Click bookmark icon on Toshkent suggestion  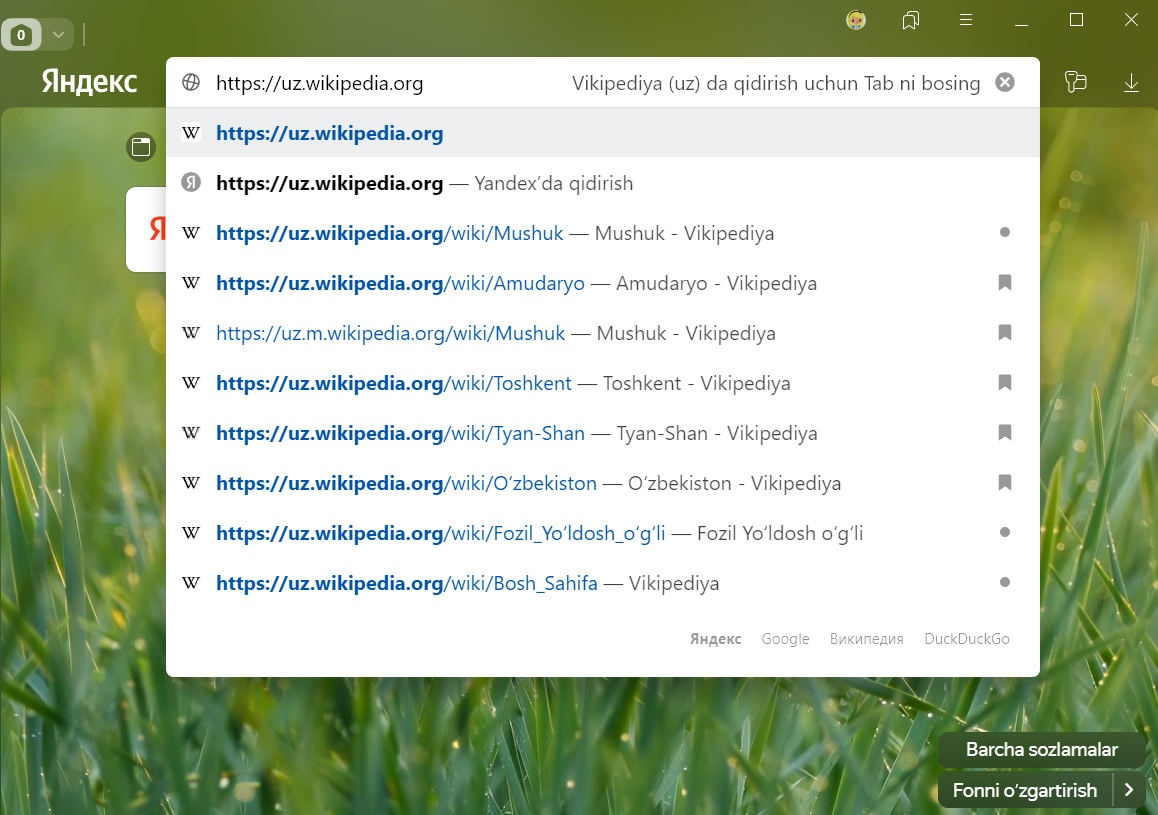coord(1005,383)
